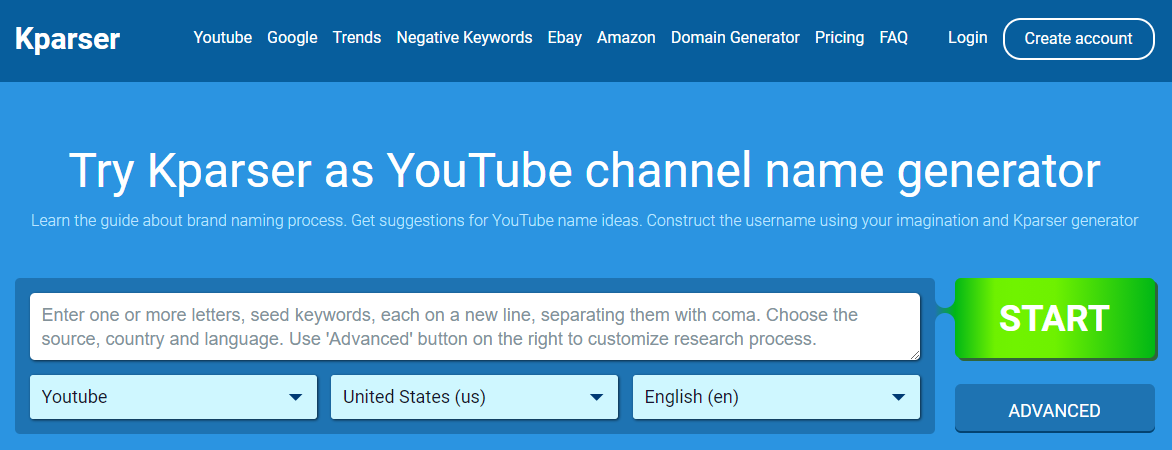The height and width of the screenshot is (450, 1172).
Task: Go to the Amazon nav item
Action: click(626, 37)
